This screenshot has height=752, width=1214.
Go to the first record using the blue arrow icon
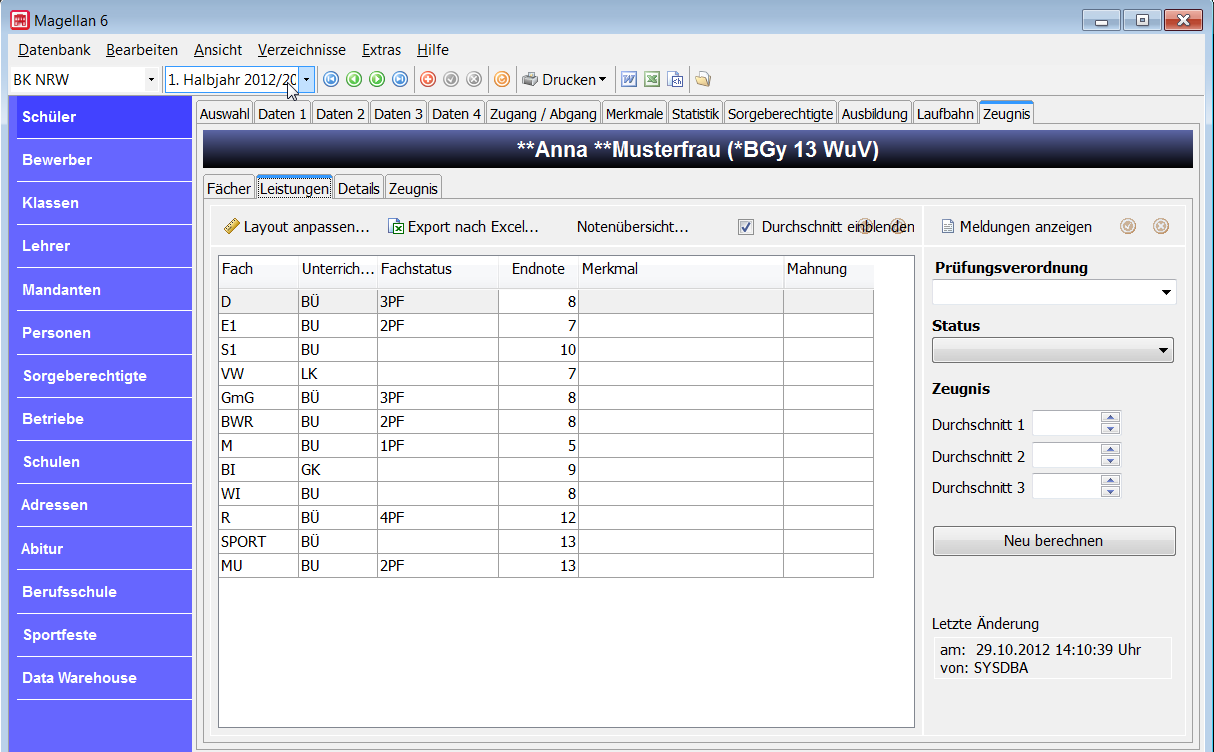331,79
